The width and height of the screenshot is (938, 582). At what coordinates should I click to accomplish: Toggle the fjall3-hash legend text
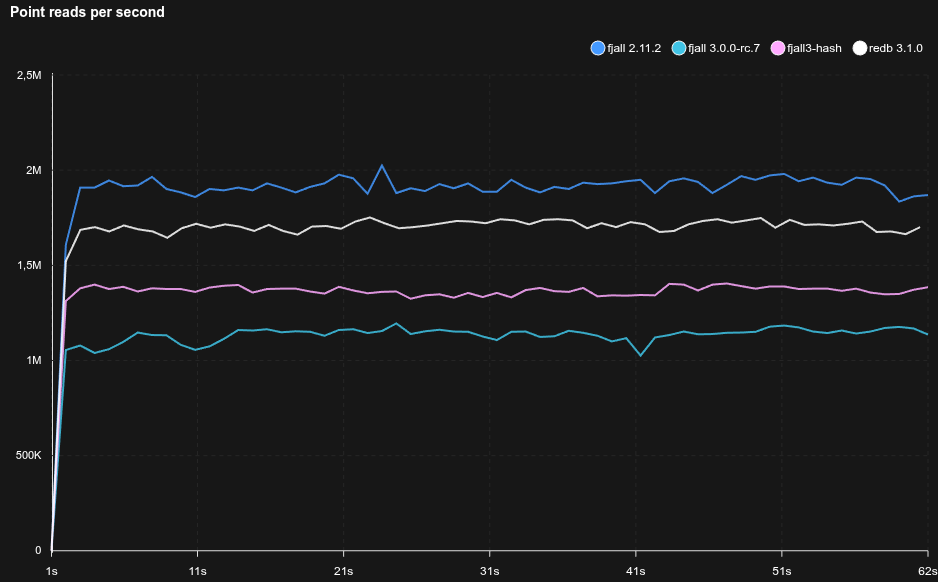pos(814,48)
